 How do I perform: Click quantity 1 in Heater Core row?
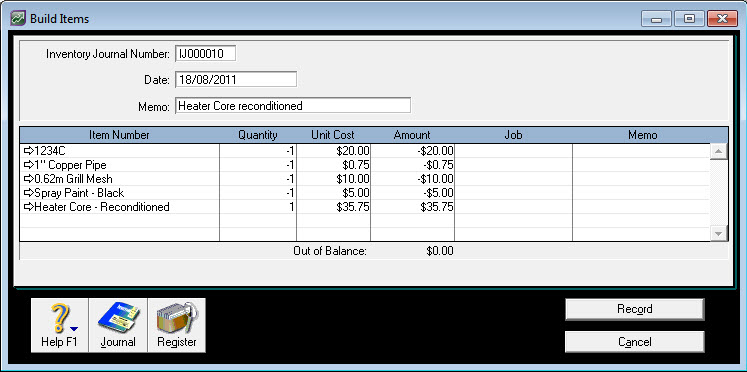click(x=292, y=207)
